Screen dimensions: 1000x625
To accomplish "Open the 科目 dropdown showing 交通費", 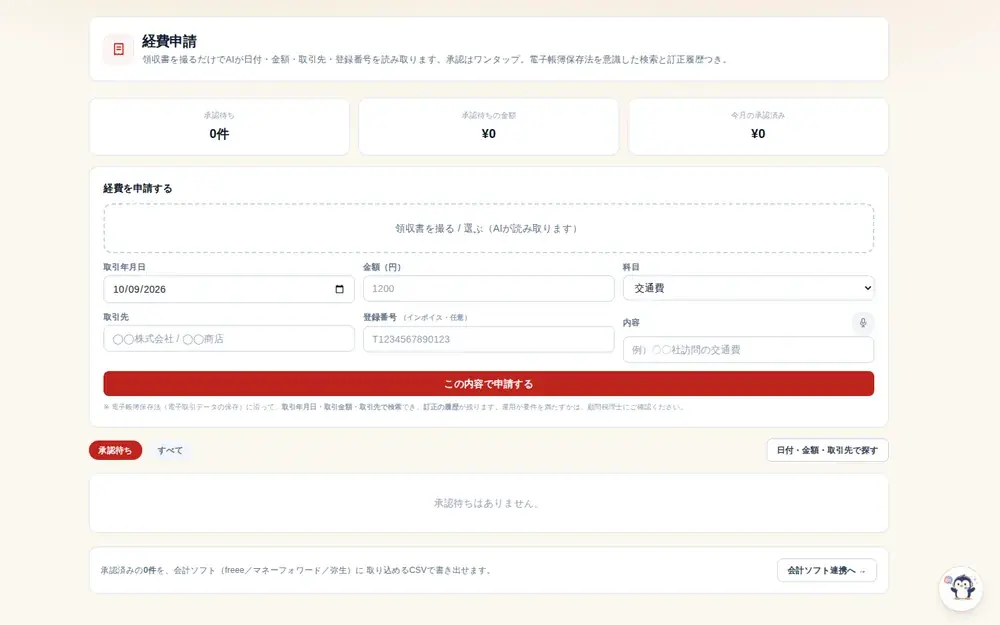I will (x=748, y=288).
